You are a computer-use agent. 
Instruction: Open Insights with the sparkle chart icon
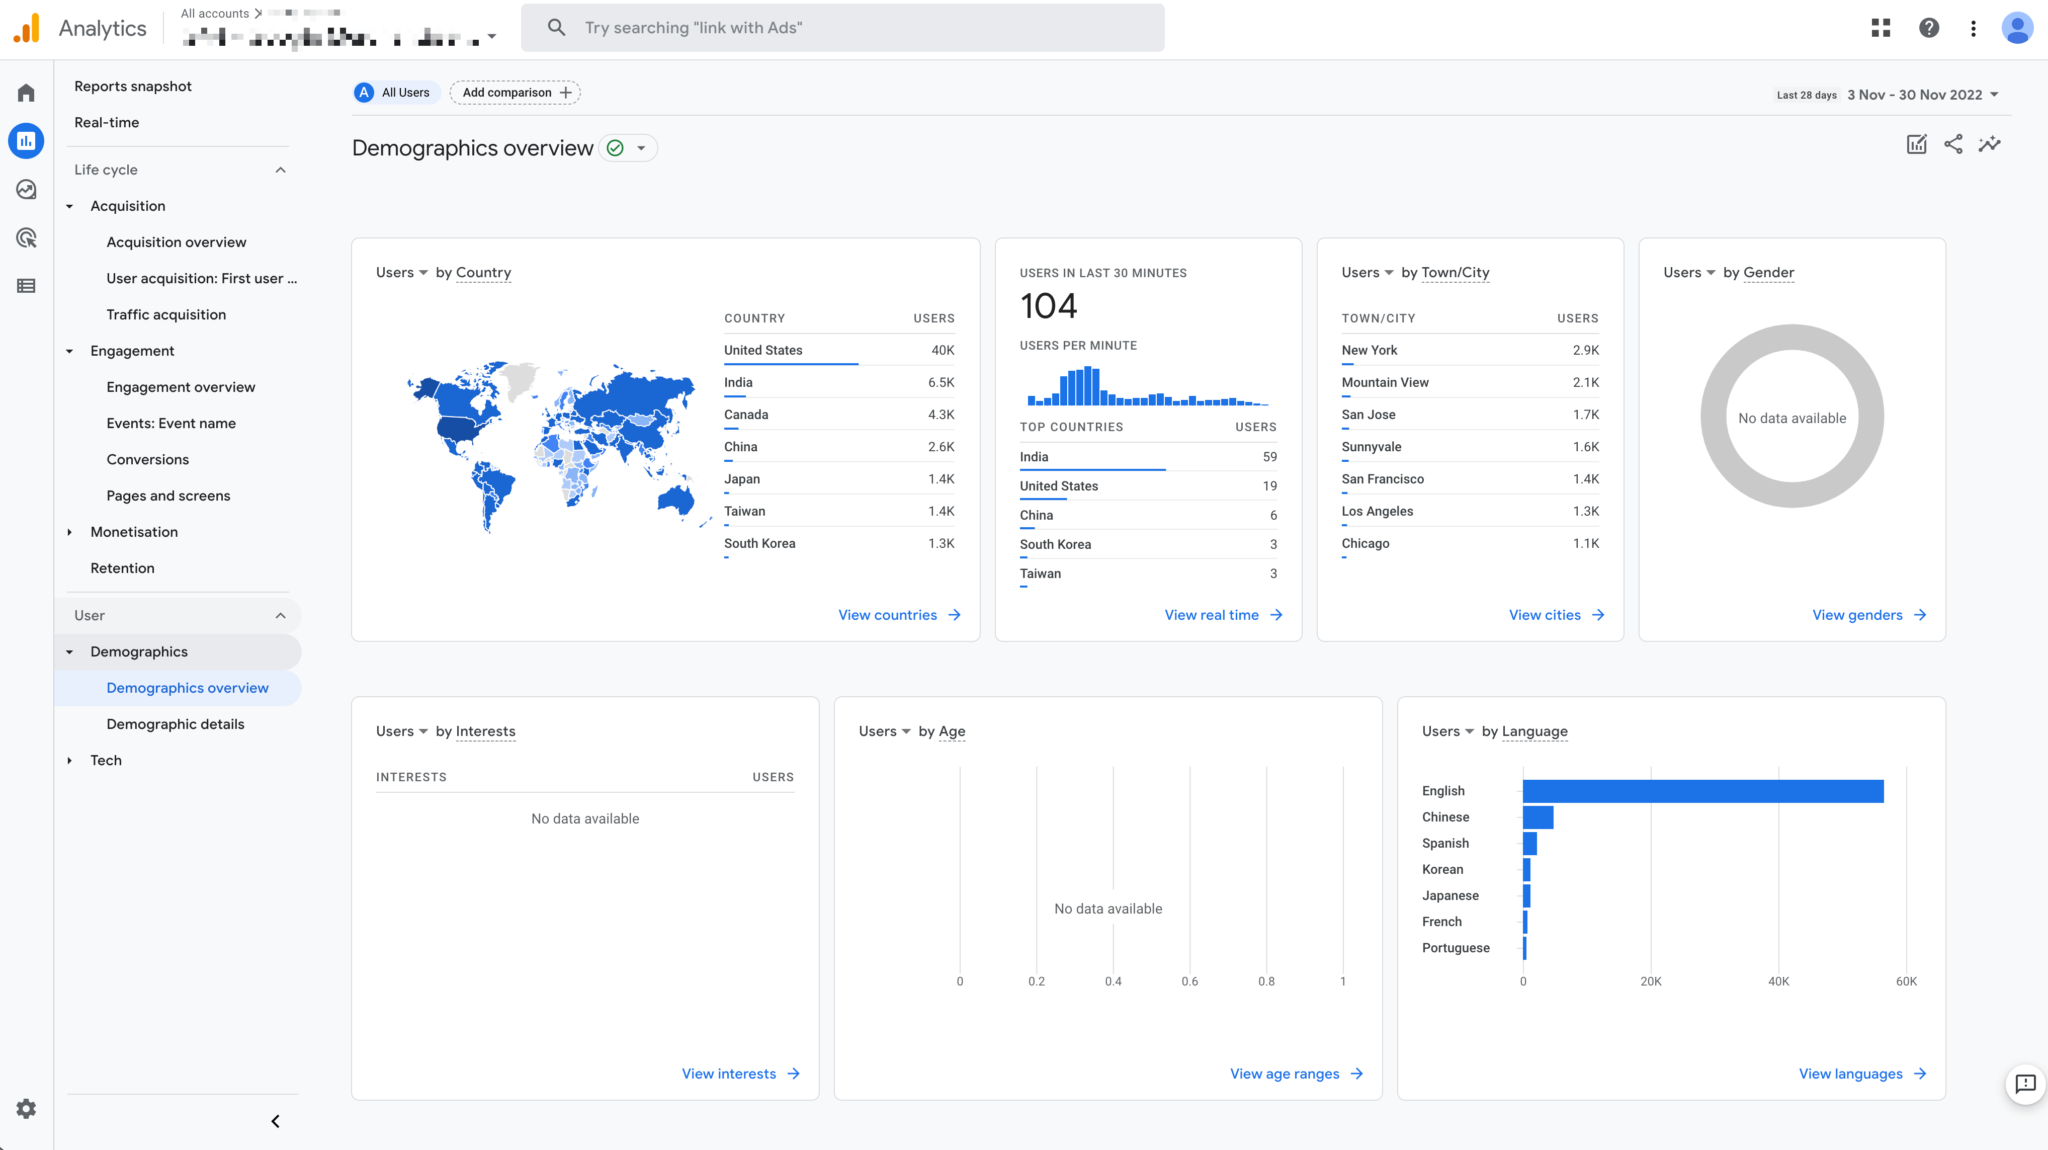coord(1990,144)
